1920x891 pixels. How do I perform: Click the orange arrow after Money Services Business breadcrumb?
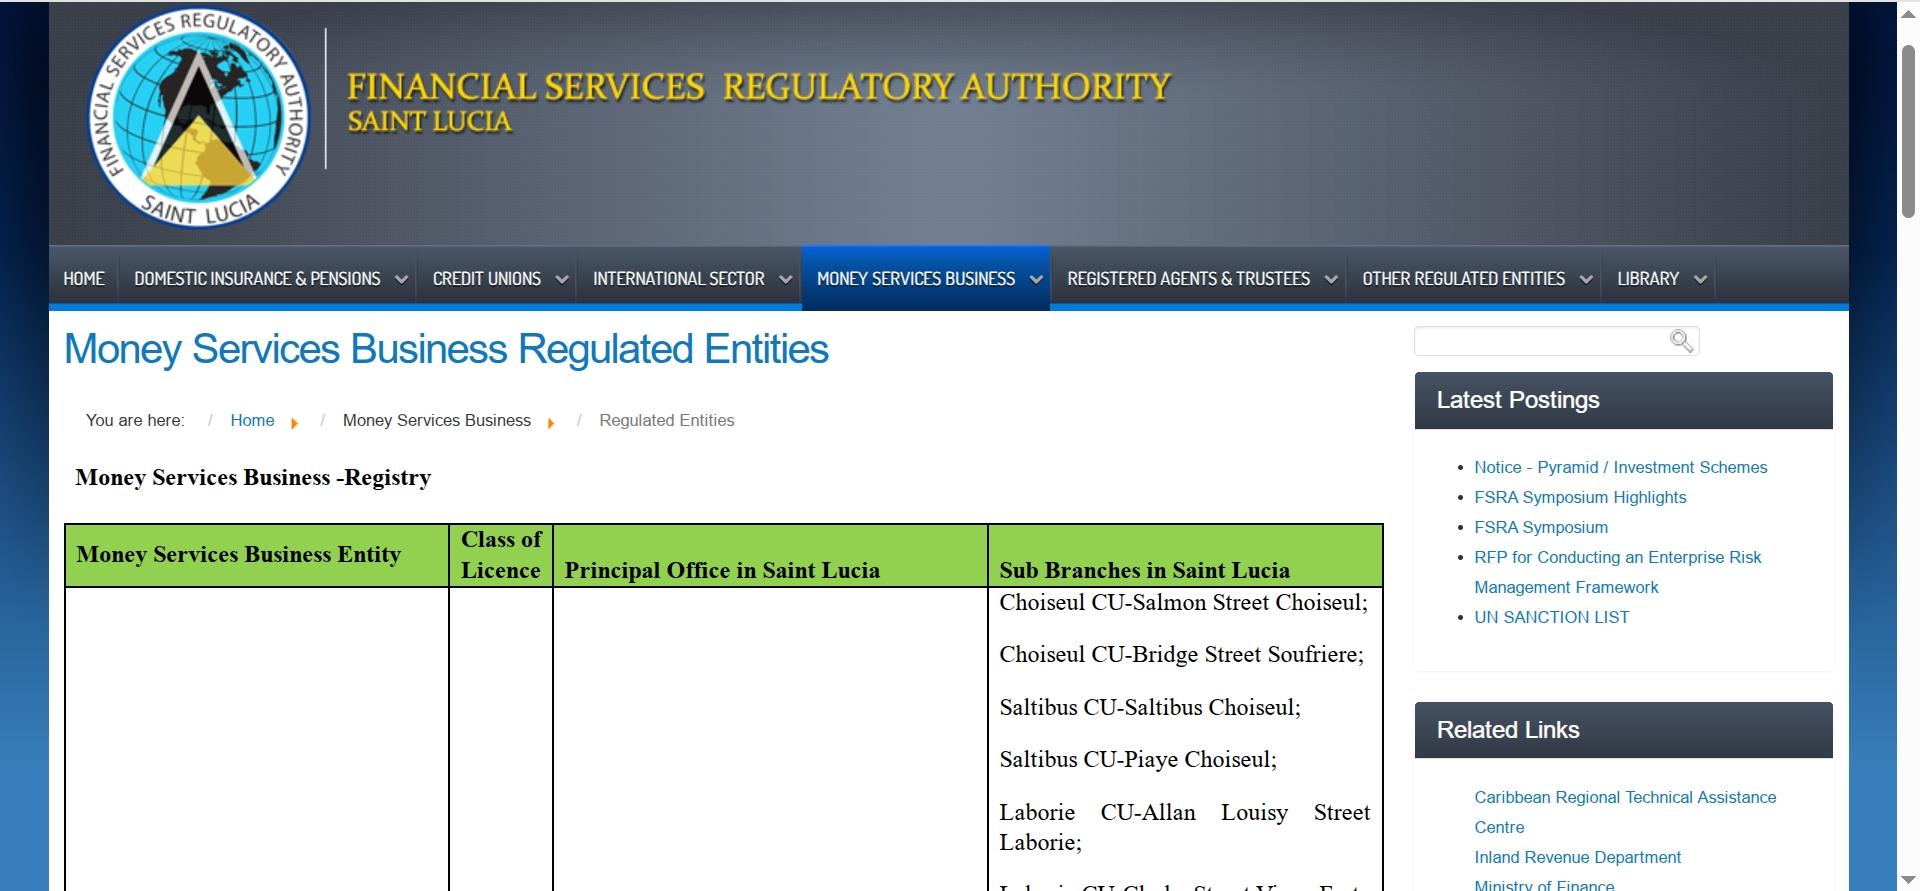[x=551, y=423]
